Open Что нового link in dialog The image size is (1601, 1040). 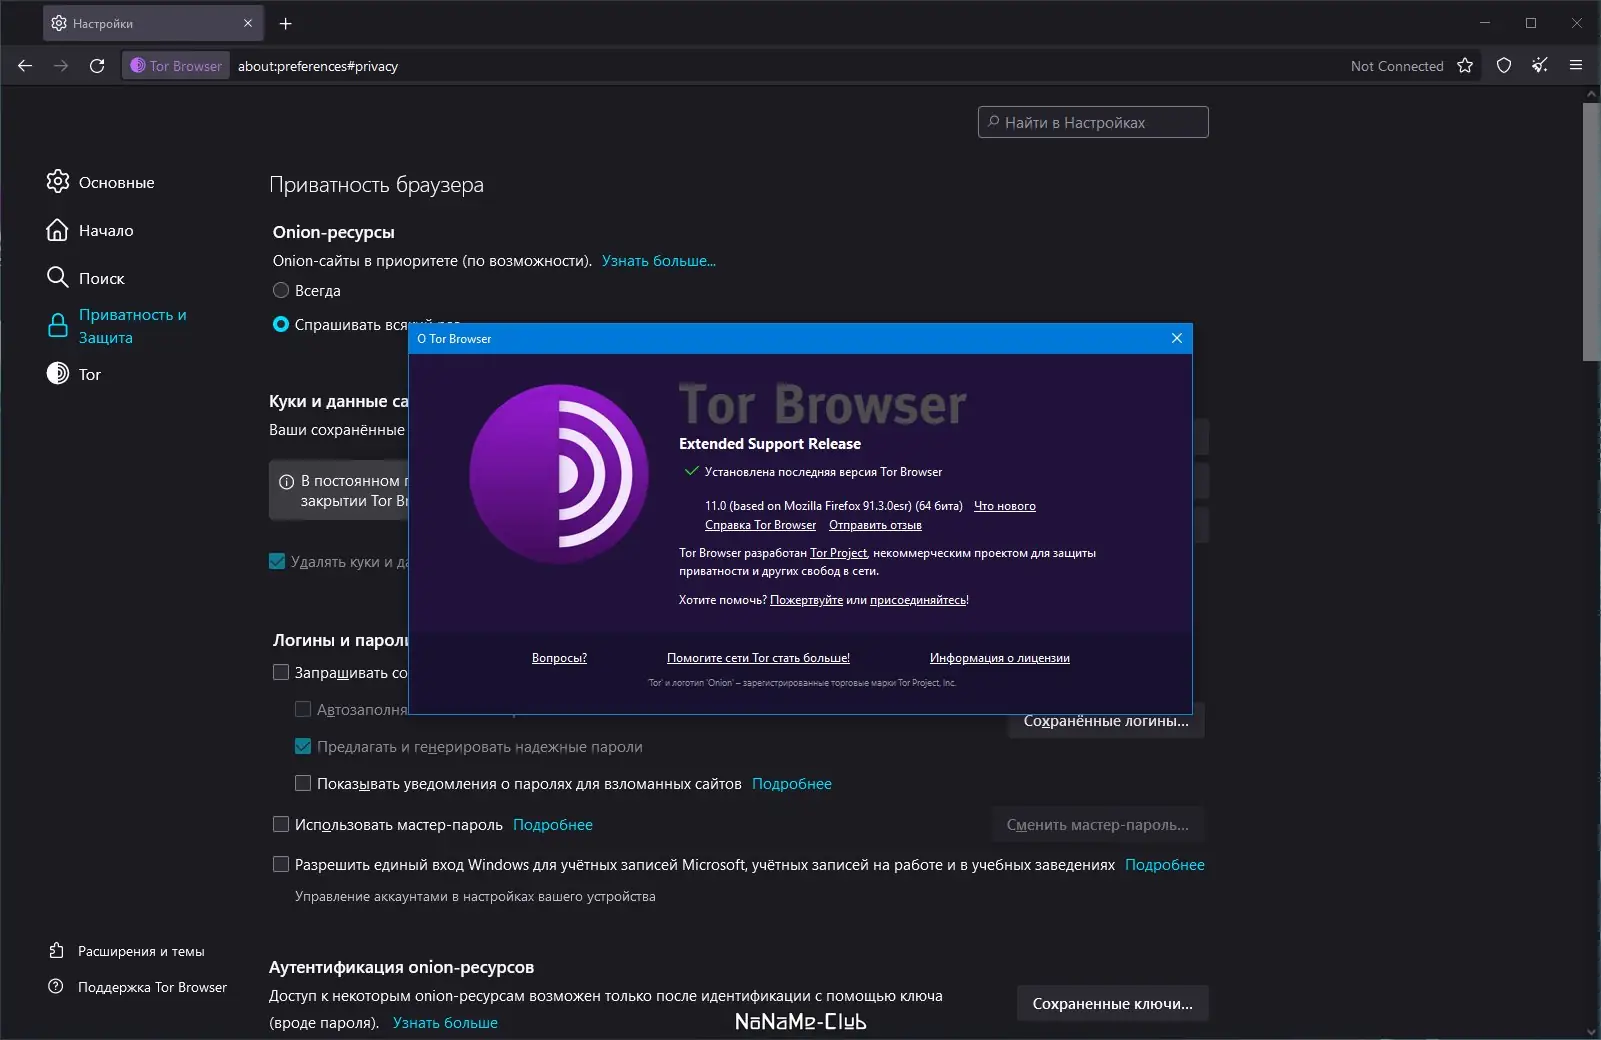[1005, 506]
